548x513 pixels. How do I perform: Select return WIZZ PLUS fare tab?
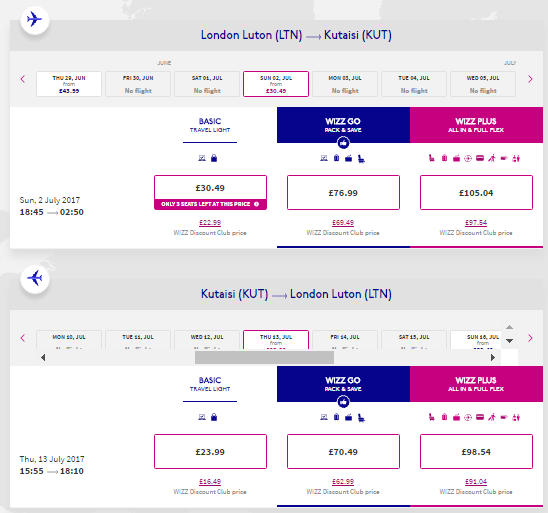pyautogui.click(x=476, y=384)
